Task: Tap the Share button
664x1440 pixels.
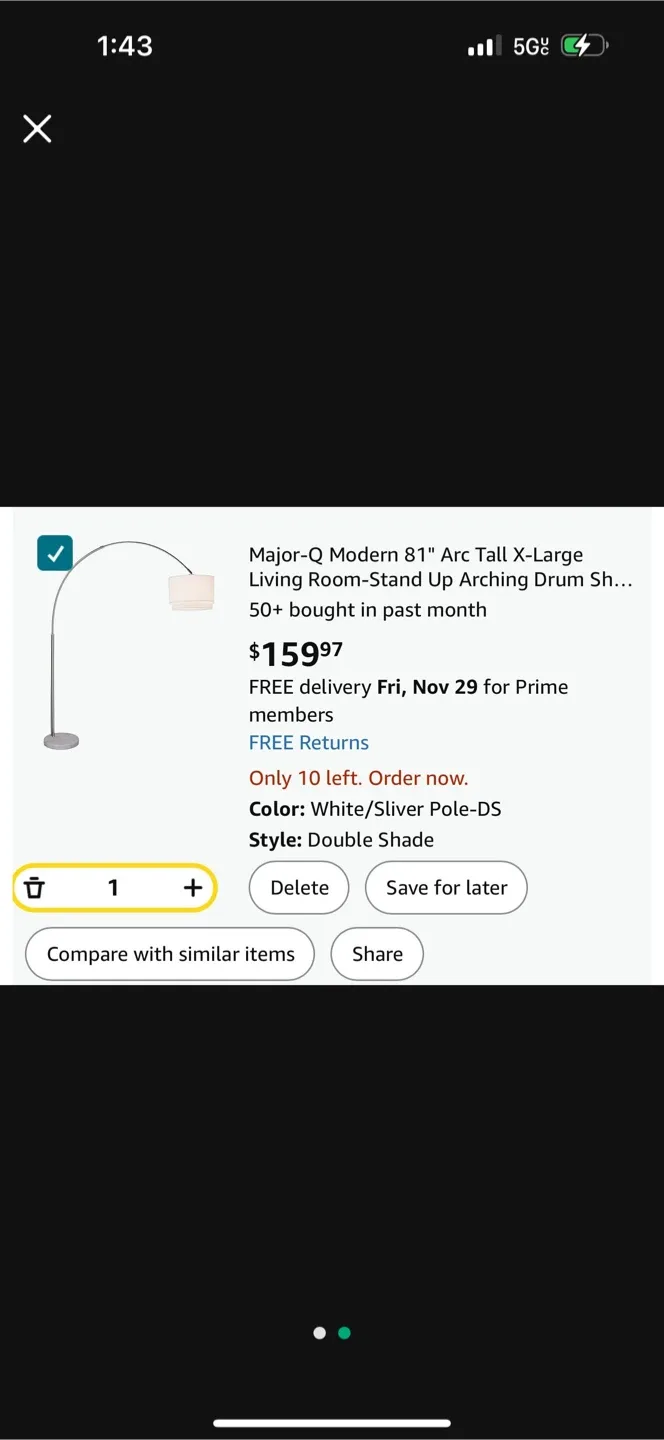Action: point(377,953)
